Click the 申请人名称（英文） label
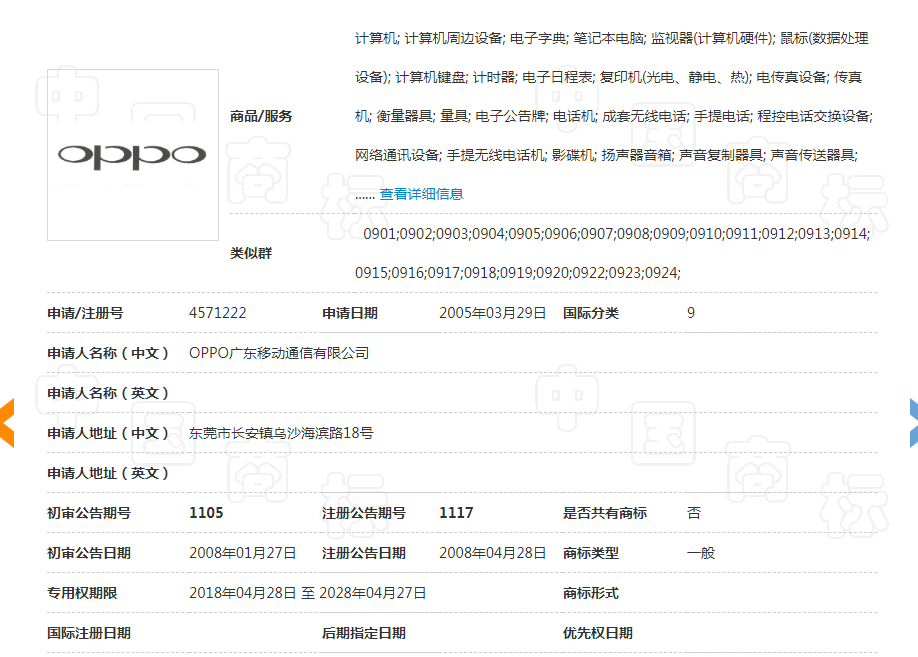The height and width of the screenshot is (657, 918). (108, 393)
